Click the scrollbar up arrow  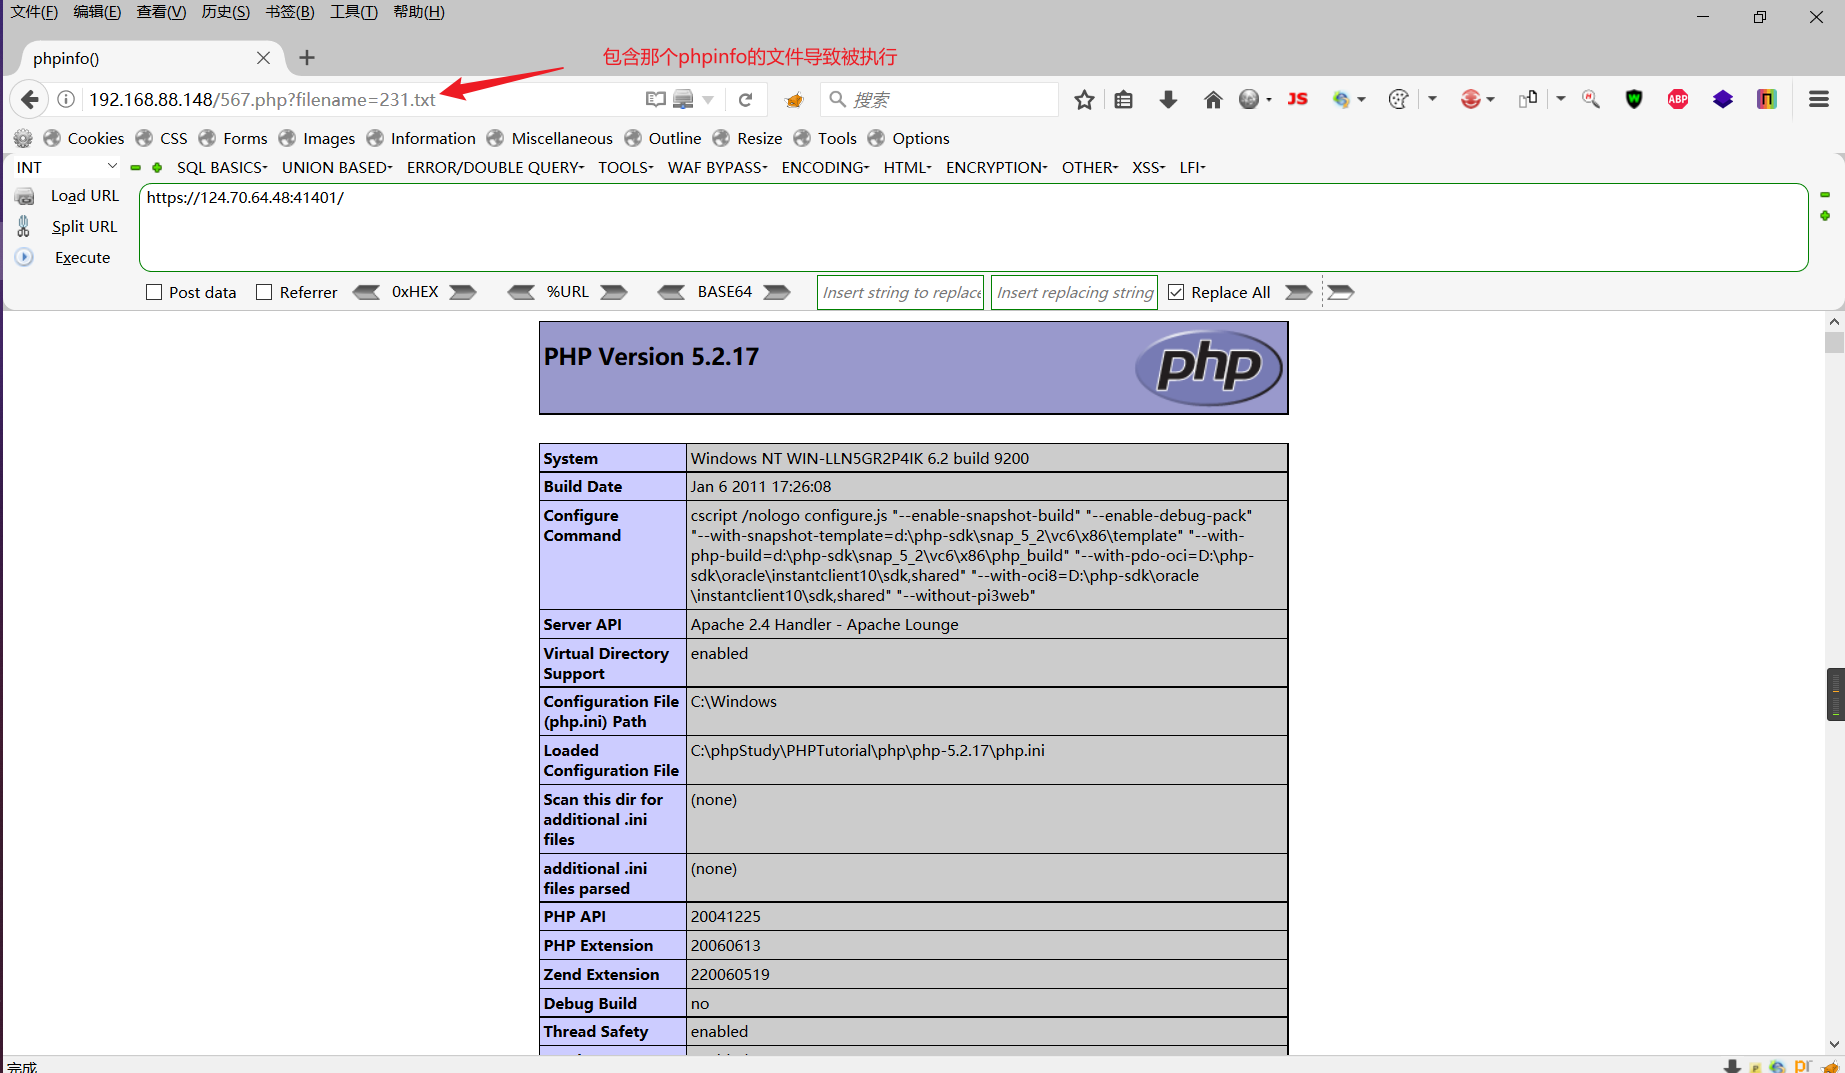(x=1834, y=322)
